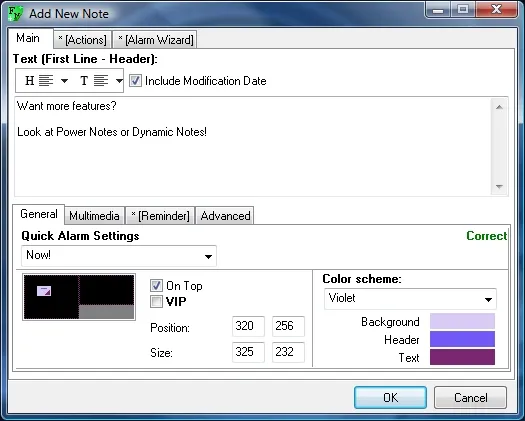Click the small violet note in preview
The height and width of the screenshot is (421, 525).
(44, 291)
